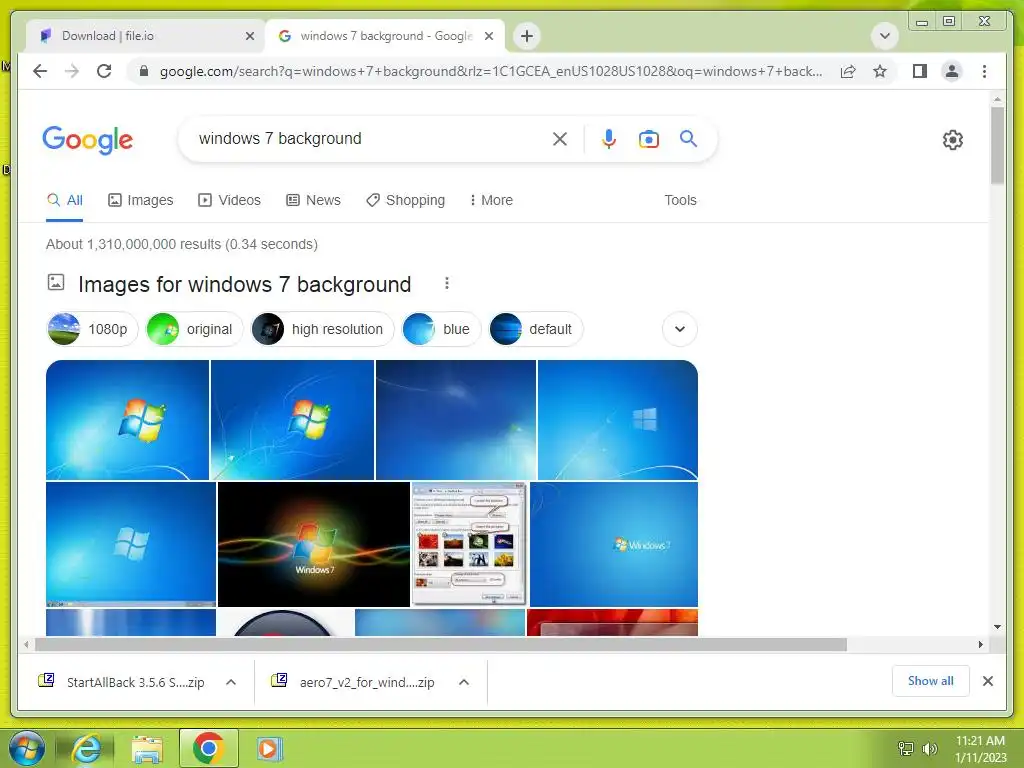Go to Google homepage via logo
The height and width of the screenshot is (768, 1024).
click(88, 140)
